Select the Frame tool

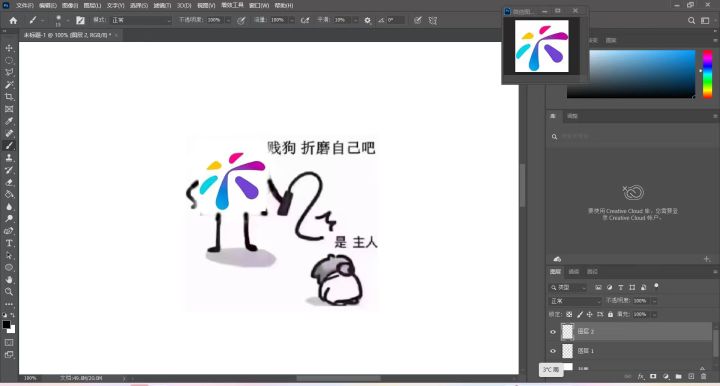9,109
